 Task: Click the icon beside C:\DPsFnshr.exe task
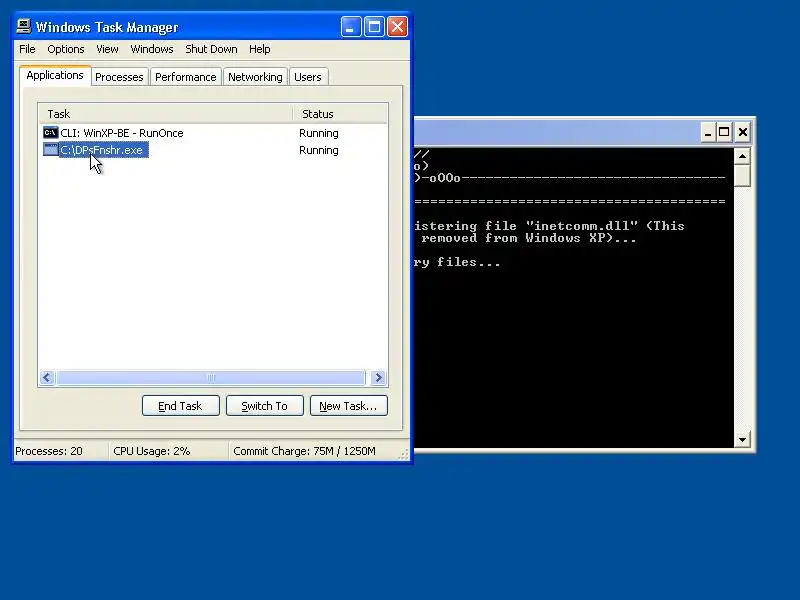coord(51,149)
